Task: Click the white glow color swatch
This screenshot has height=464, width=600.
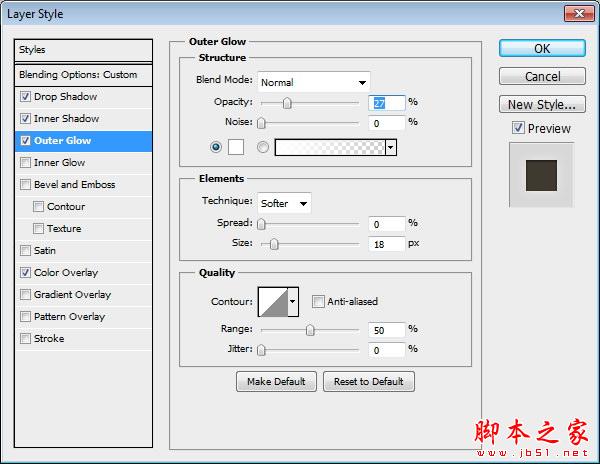Action: pos(236,147)
